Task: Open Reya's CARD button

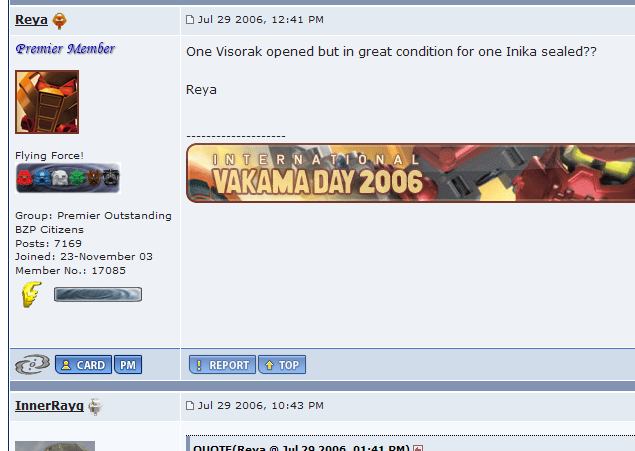Action: [83, 365]
